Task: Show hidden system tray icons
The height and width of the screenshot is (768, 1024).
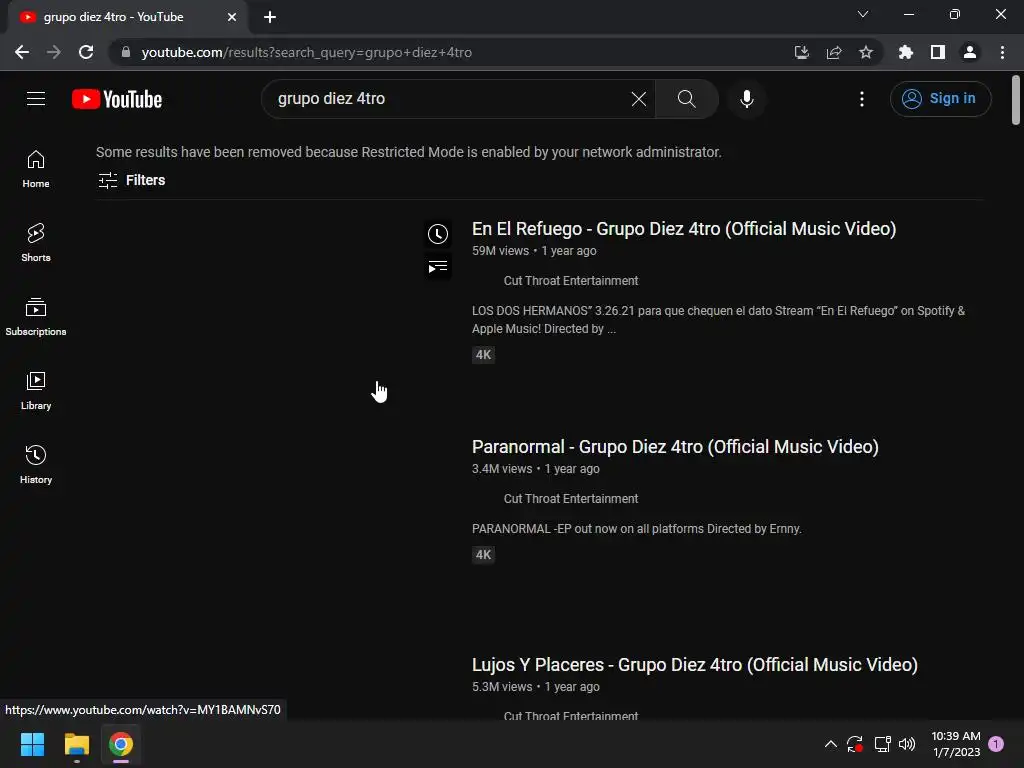Action: coord(831,744)
